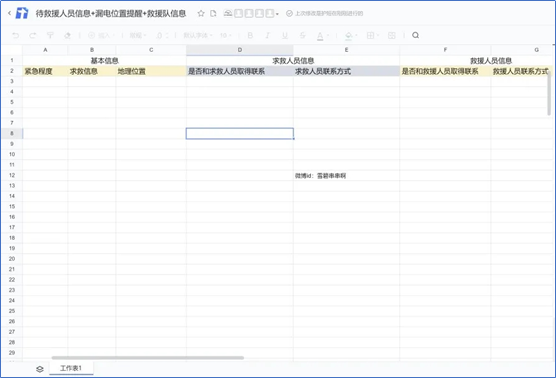Open the Insert (插入) dropdown
Image resolution: width=556 pixels, height=378 pixels.
click(101, 35)
